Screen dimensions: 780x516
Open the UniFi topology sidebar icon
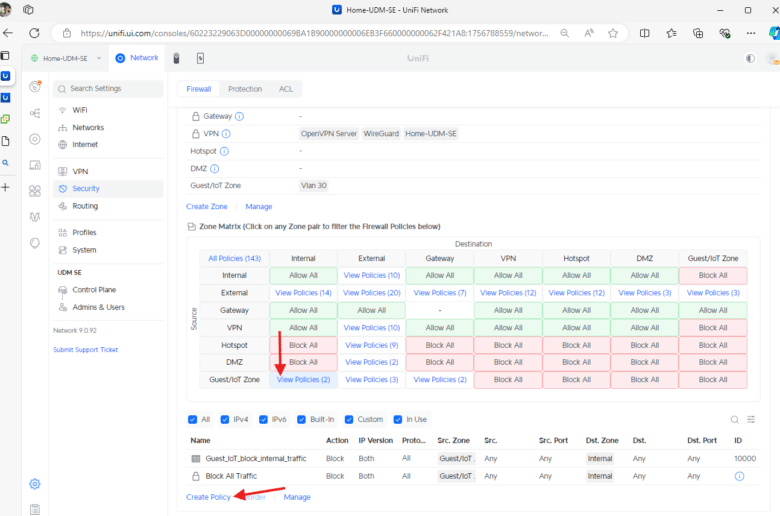coord(35,113)
